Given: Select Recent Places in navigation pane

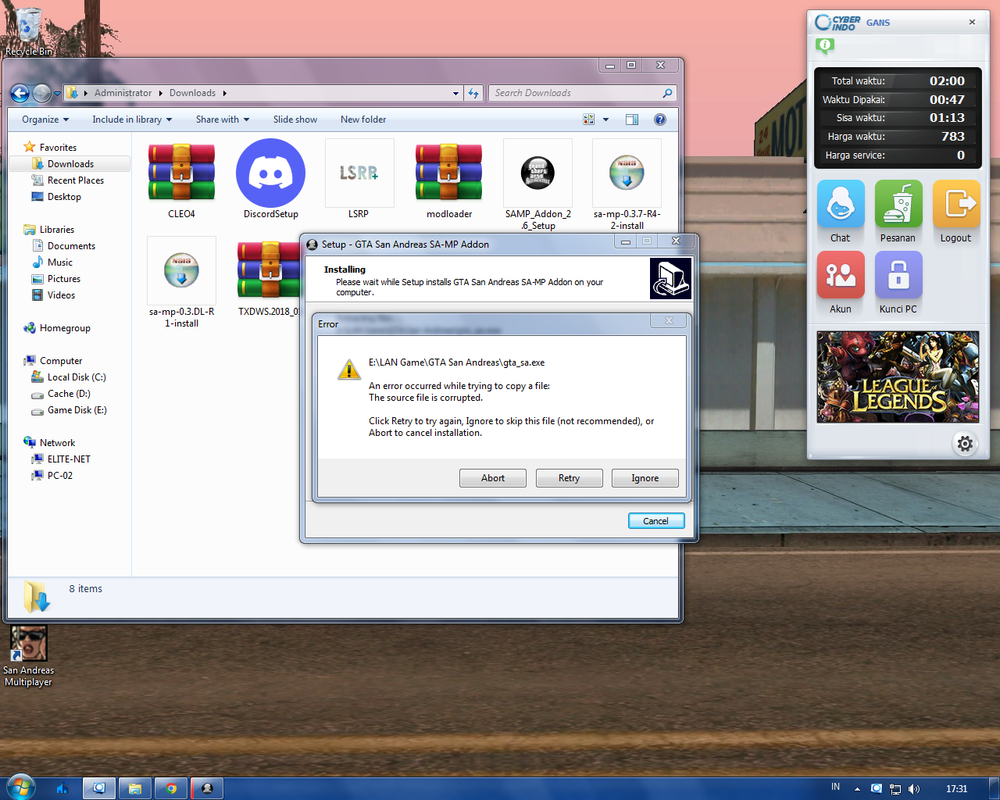Looking at the screenshot, I should (x=75, y=181).
